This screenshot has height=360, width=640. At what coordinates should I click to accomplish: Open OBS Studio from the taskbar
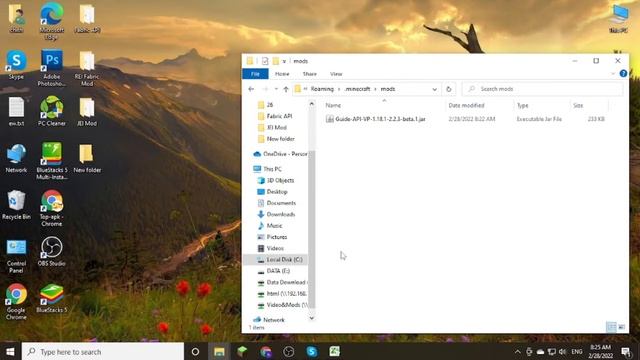pyautogui.click(x=289, y=351)
